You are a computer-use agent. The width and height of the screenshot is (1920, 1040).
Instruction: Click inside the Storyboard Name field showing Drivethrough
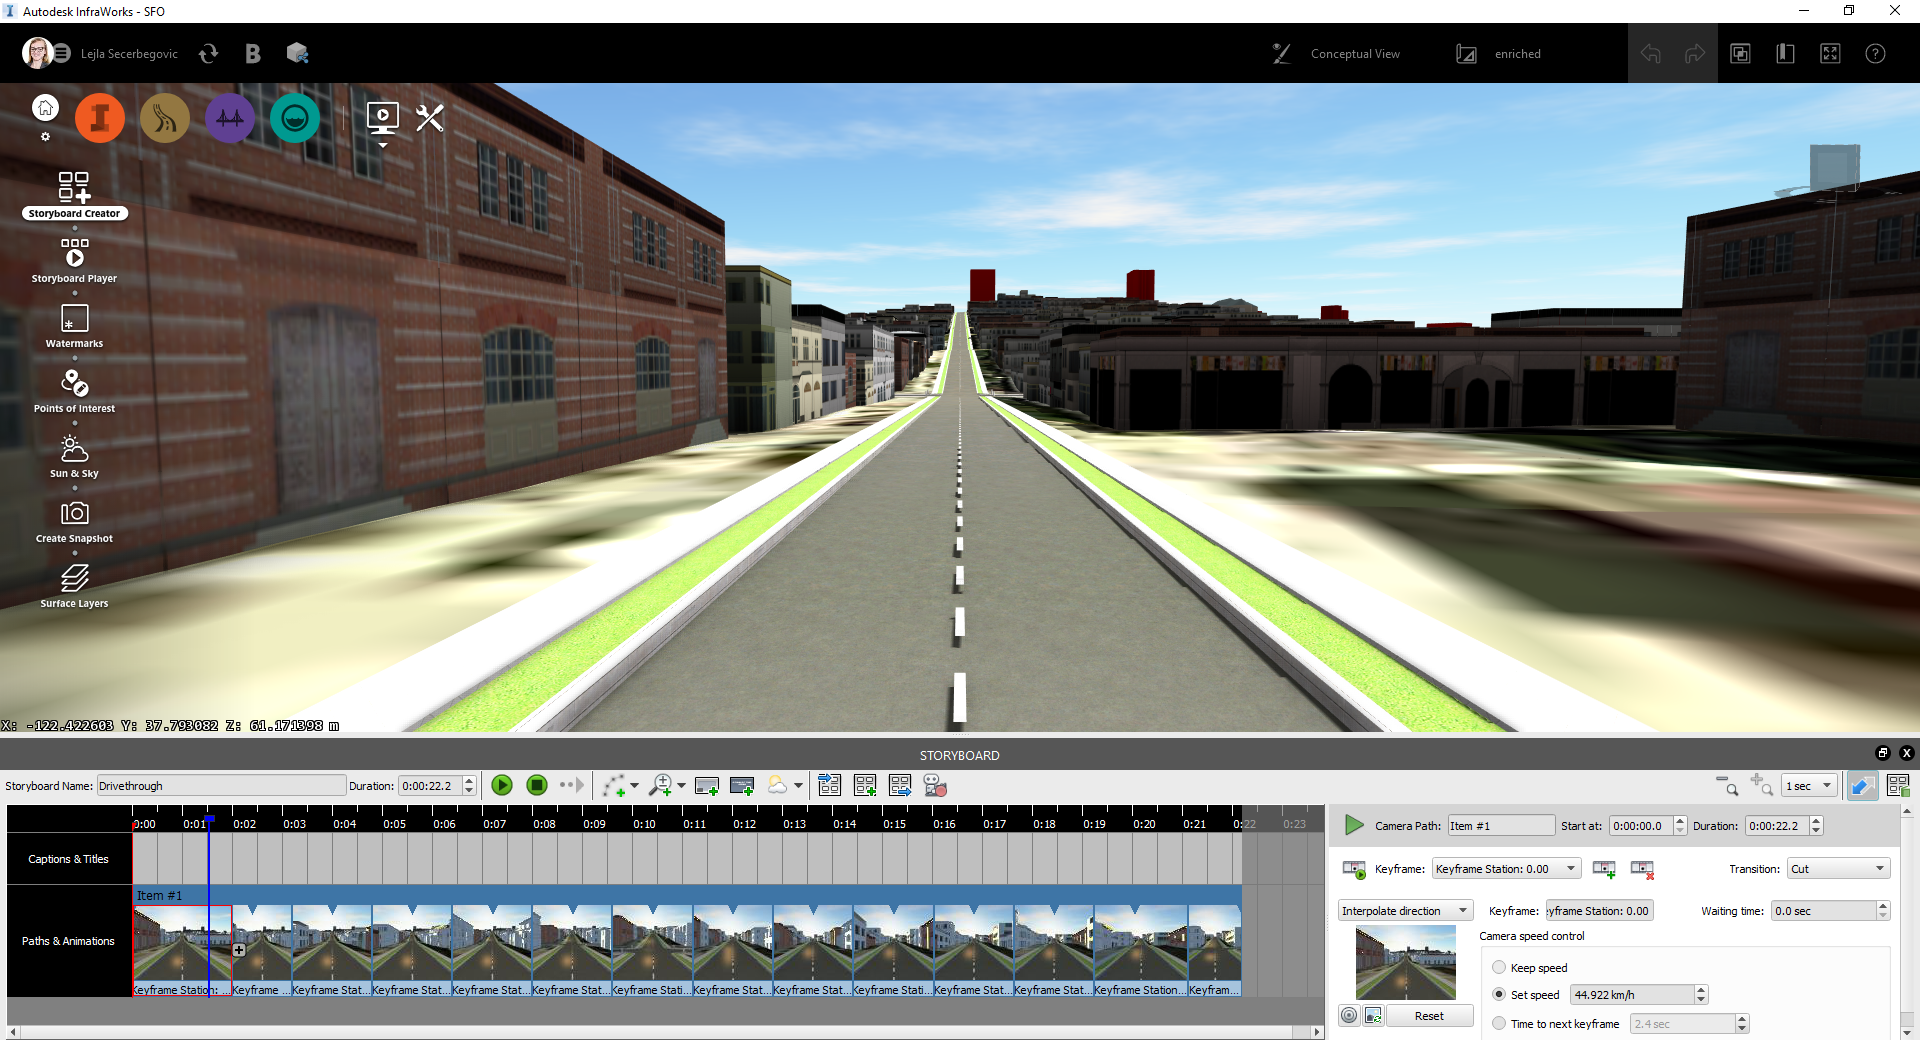click(x=220, y=786)
